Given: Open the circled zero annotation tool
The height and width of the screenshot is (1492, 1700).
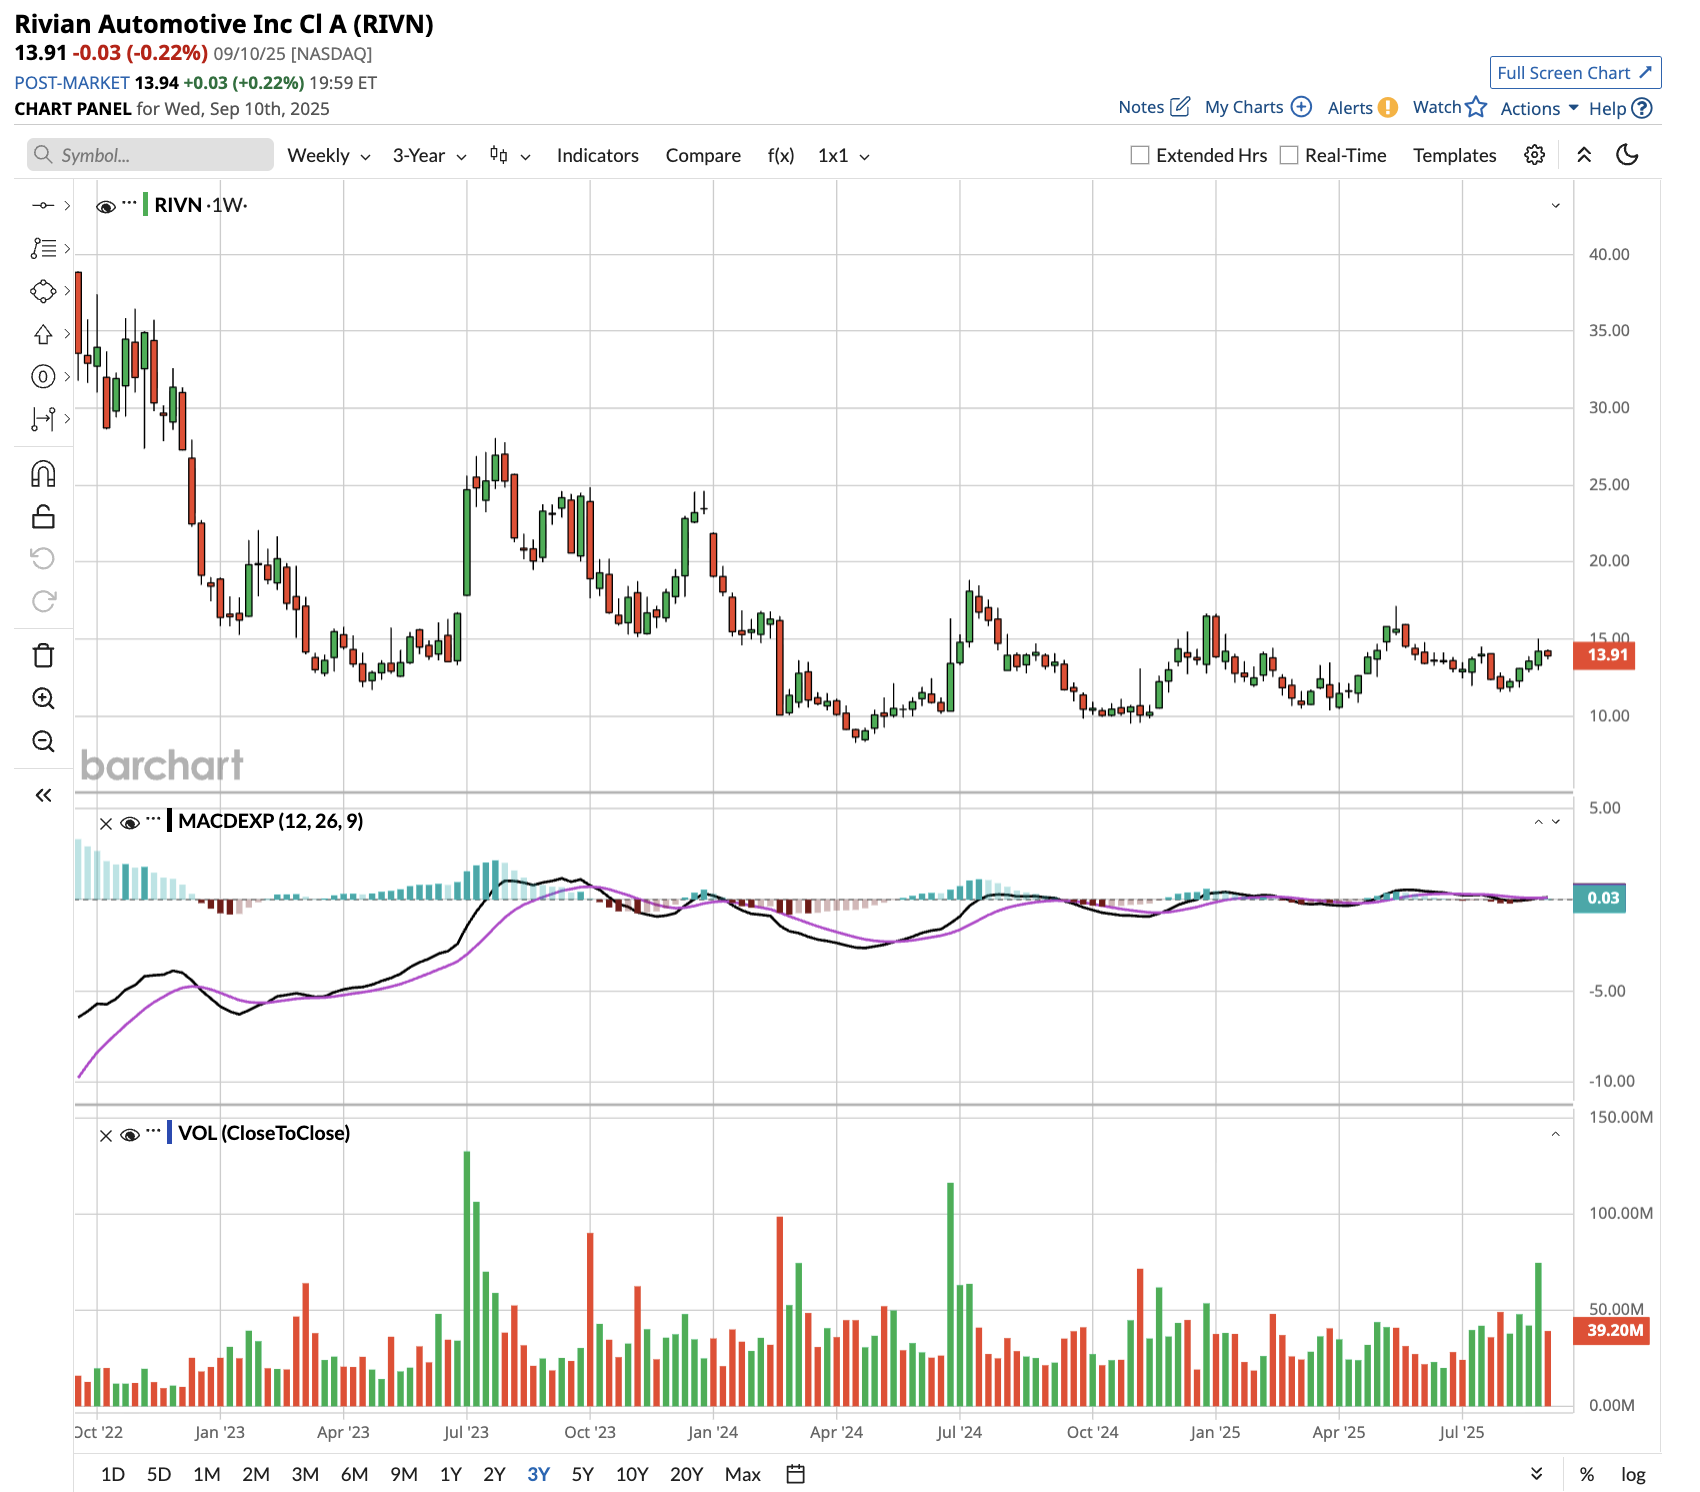Looking at the screenshot, I should point(43,377).
